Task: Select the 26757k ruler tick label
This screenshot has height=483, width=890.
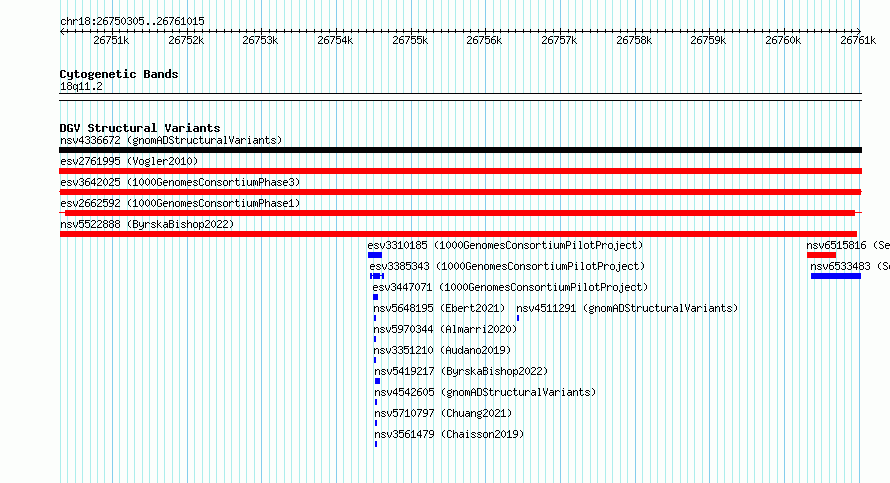Action: [x=559, y=41]
